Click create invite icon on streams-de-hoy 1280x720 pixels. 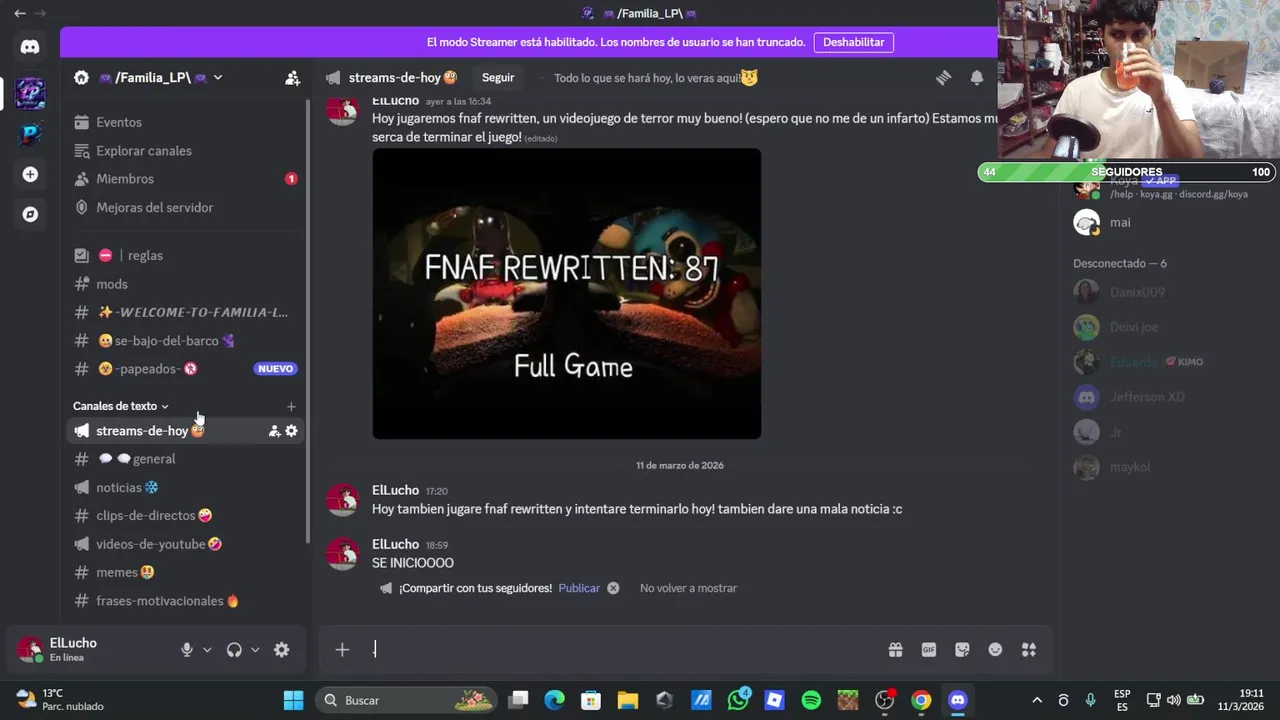(x=274, y=431)
